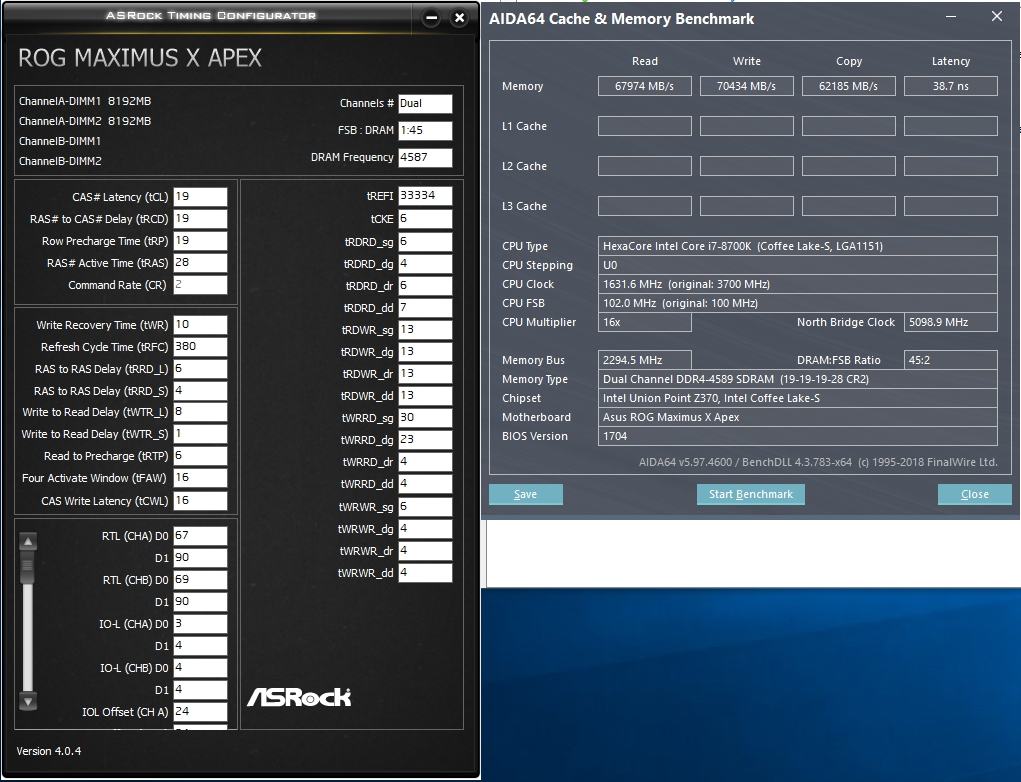
Task: Click the CAS# Latency (tCL) field
Action: (x=201, y=197)
